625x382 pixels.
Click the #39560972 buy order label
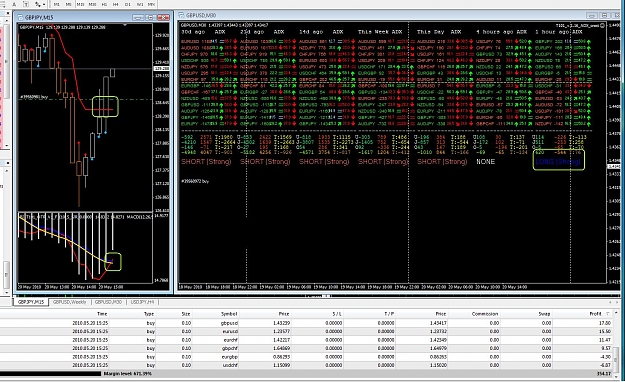tap(195, 181)
